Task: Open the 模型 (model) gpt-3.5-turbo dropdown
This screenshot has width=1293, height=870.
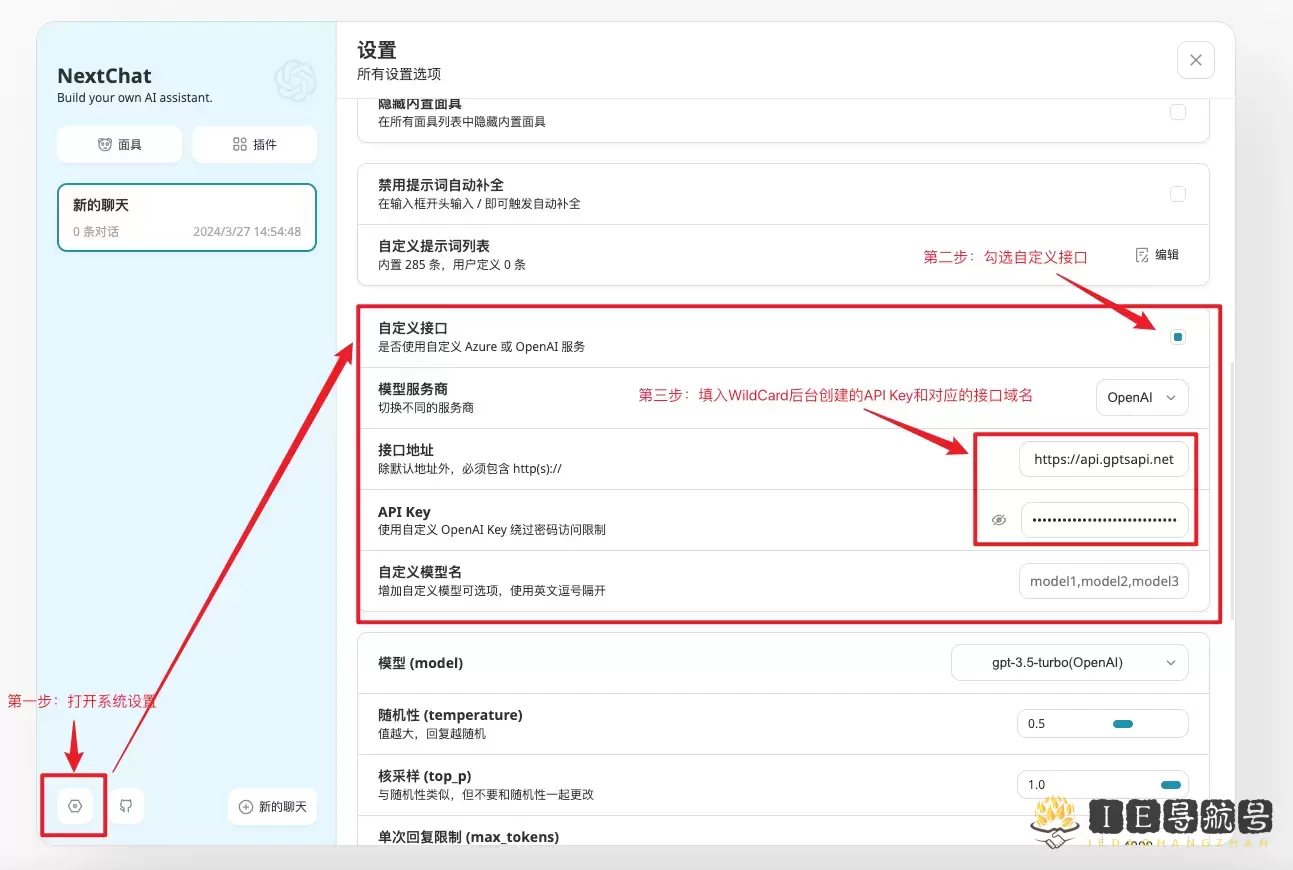Action: 1069,662
